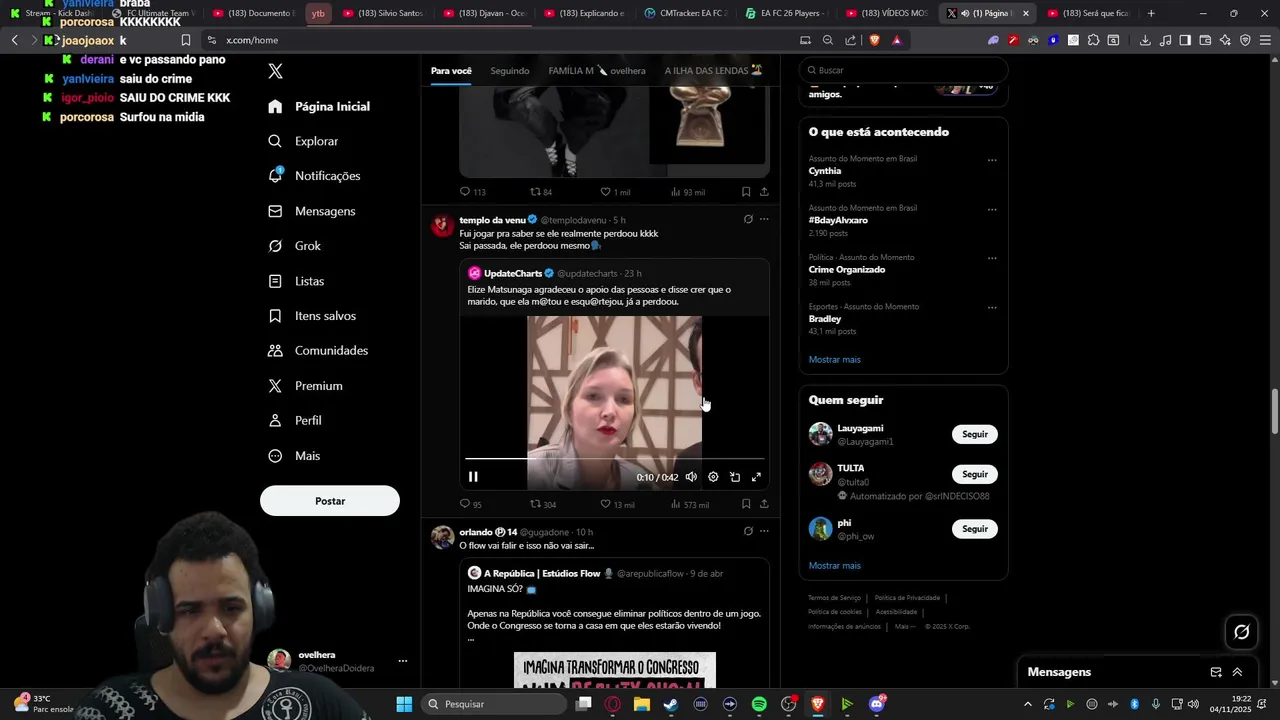Open Premium in the sidebar
This screenshot has width=1280, height=720.
[305, 386]
